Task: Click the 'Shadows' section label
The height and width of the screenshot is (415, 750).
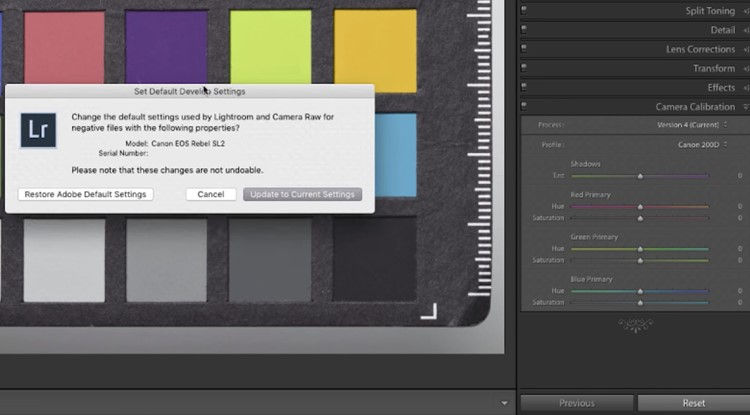Action: pyautogui.click(x=585, y=164)
